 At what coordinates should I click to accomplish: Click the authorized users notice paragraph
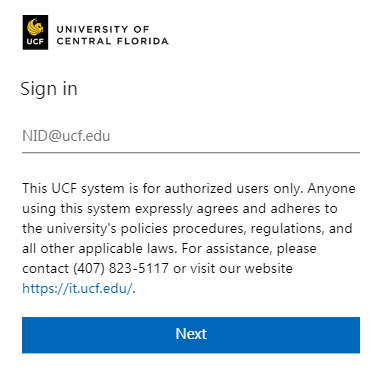click(189, 238)
